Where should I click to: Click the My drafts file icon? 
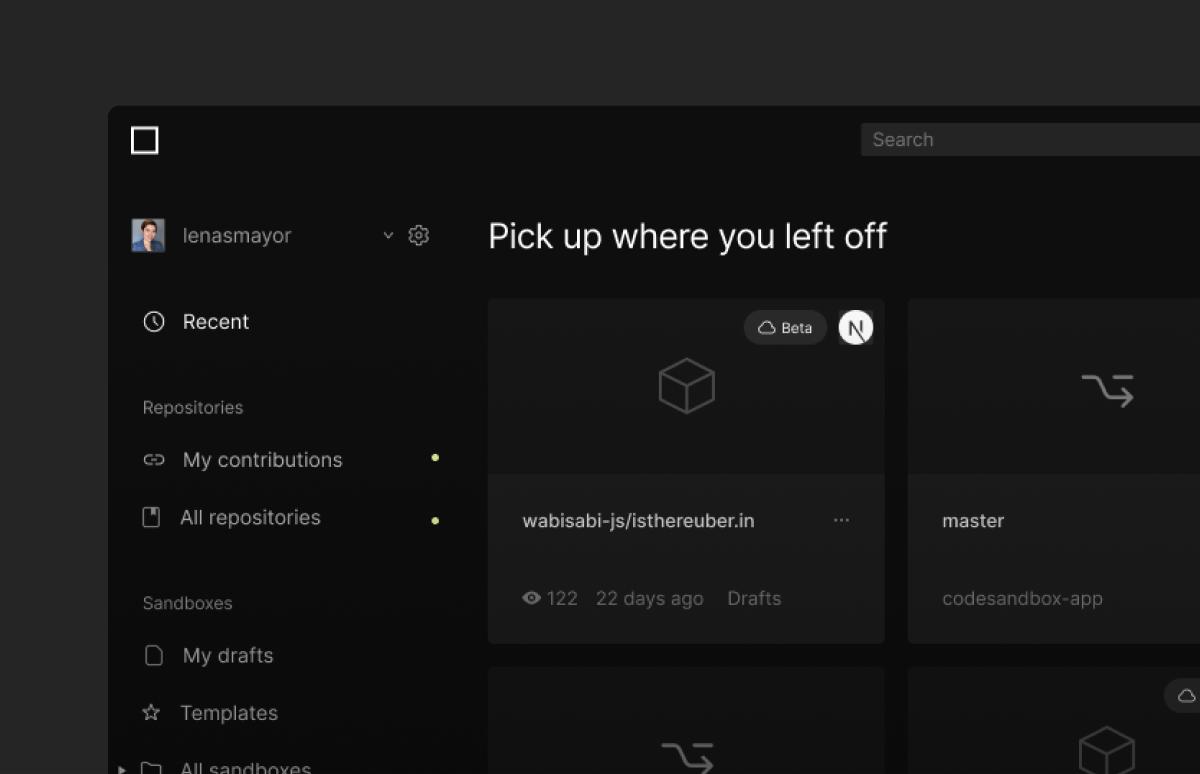tap(152, 655)
